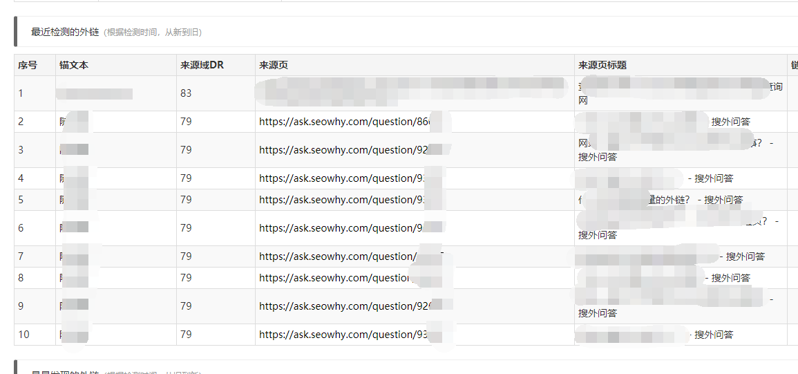Click serial number 5 in 序号 column
Viewport: 798px width, 374px height.
click(21, 200)
